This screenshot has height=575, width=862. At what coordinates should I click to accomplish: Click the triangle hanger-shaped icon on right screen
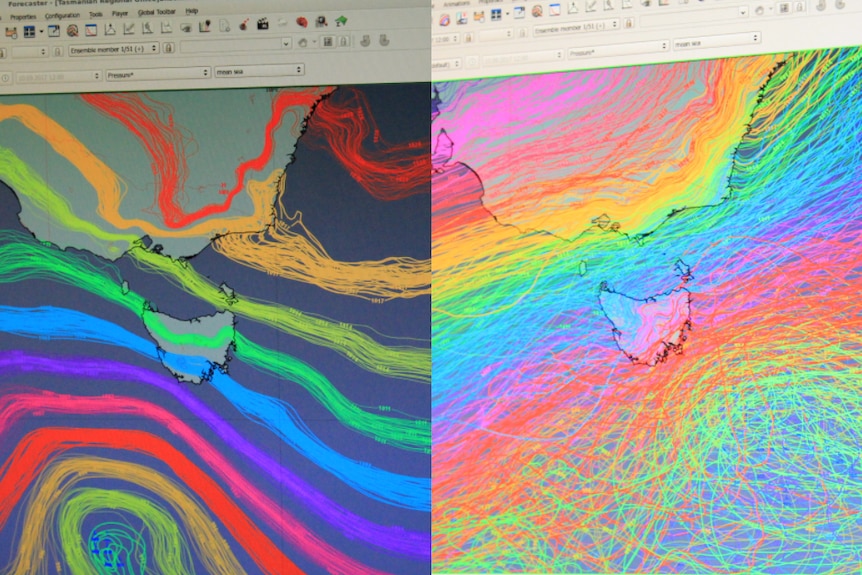tap(573, 8)
